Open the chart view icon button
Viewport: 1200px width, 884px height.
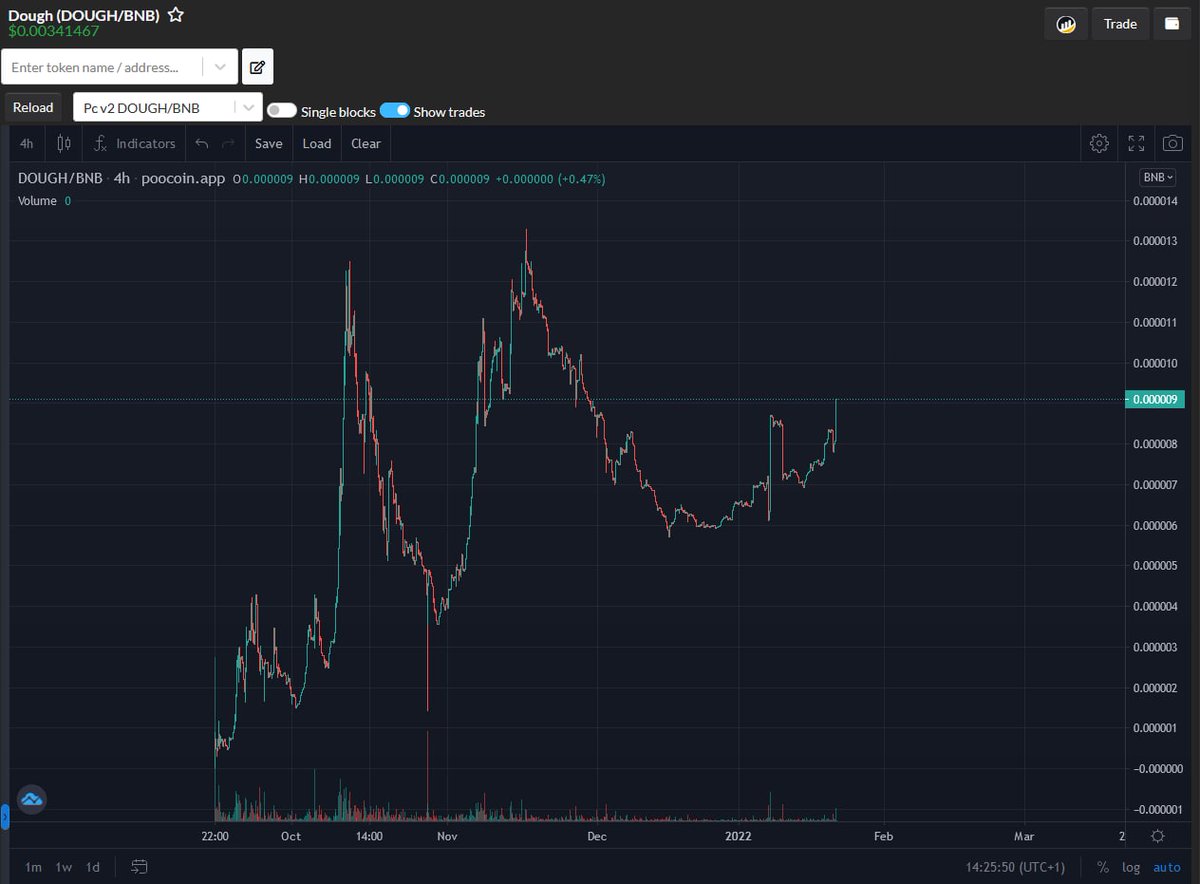(x=1066, y=24)
